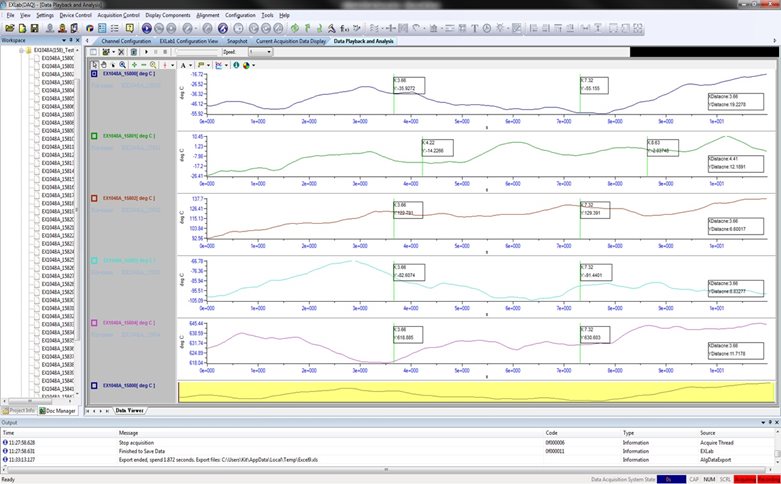The height and width of the screenshot is (484, 781).
Task: Click the info icon in graph toolbar
Action: [236, 65]
